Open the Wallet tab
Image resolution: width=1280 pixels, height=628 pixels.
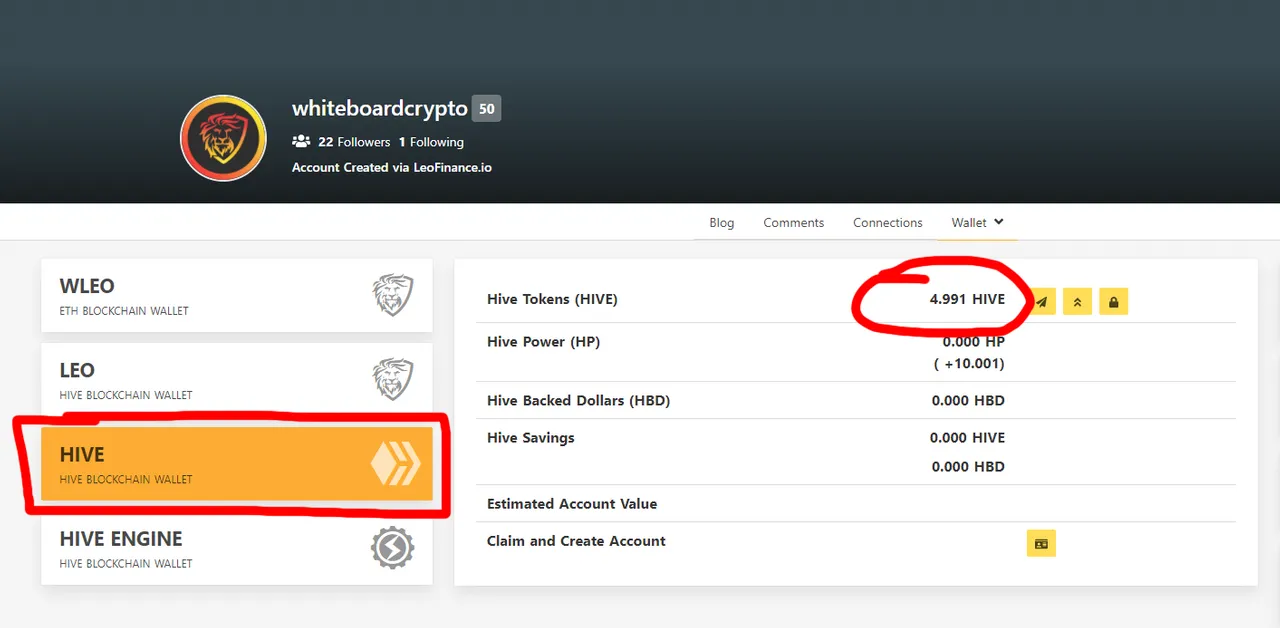[977, 222]
